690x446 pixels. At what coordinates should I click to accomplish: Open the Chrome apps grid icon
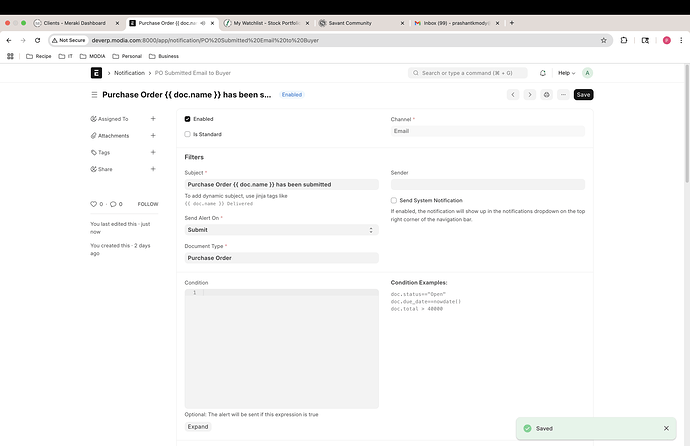tap(10, 56)
